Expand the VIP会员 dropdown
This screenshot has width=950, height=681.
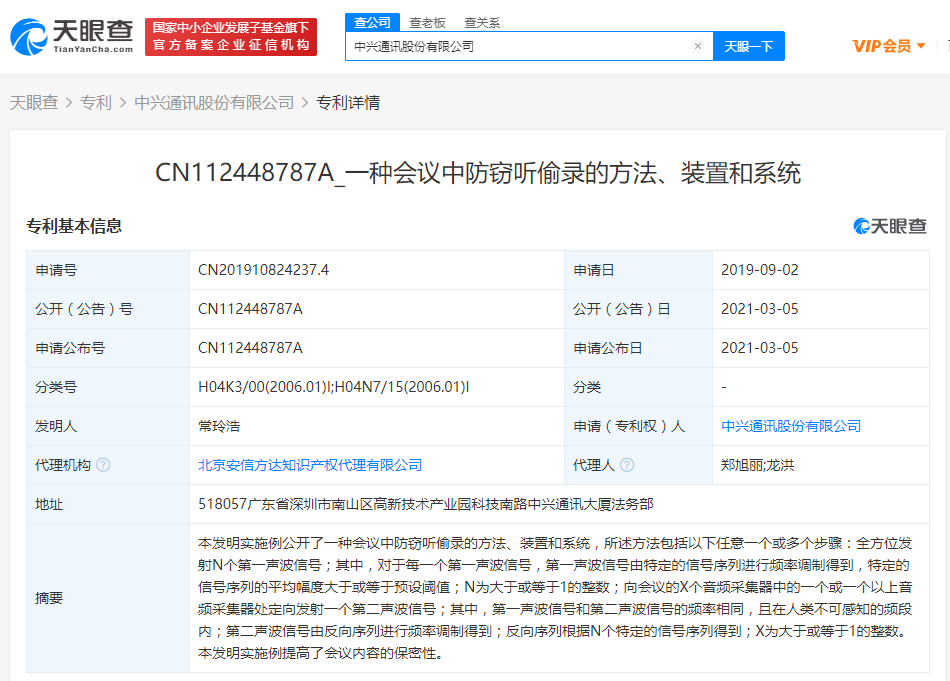click(x=889, y=46)
